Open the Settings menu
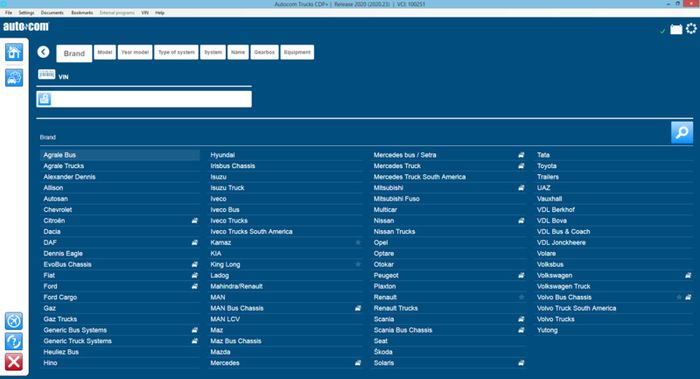This screenshot has width=700, height=379. [26, 13]
